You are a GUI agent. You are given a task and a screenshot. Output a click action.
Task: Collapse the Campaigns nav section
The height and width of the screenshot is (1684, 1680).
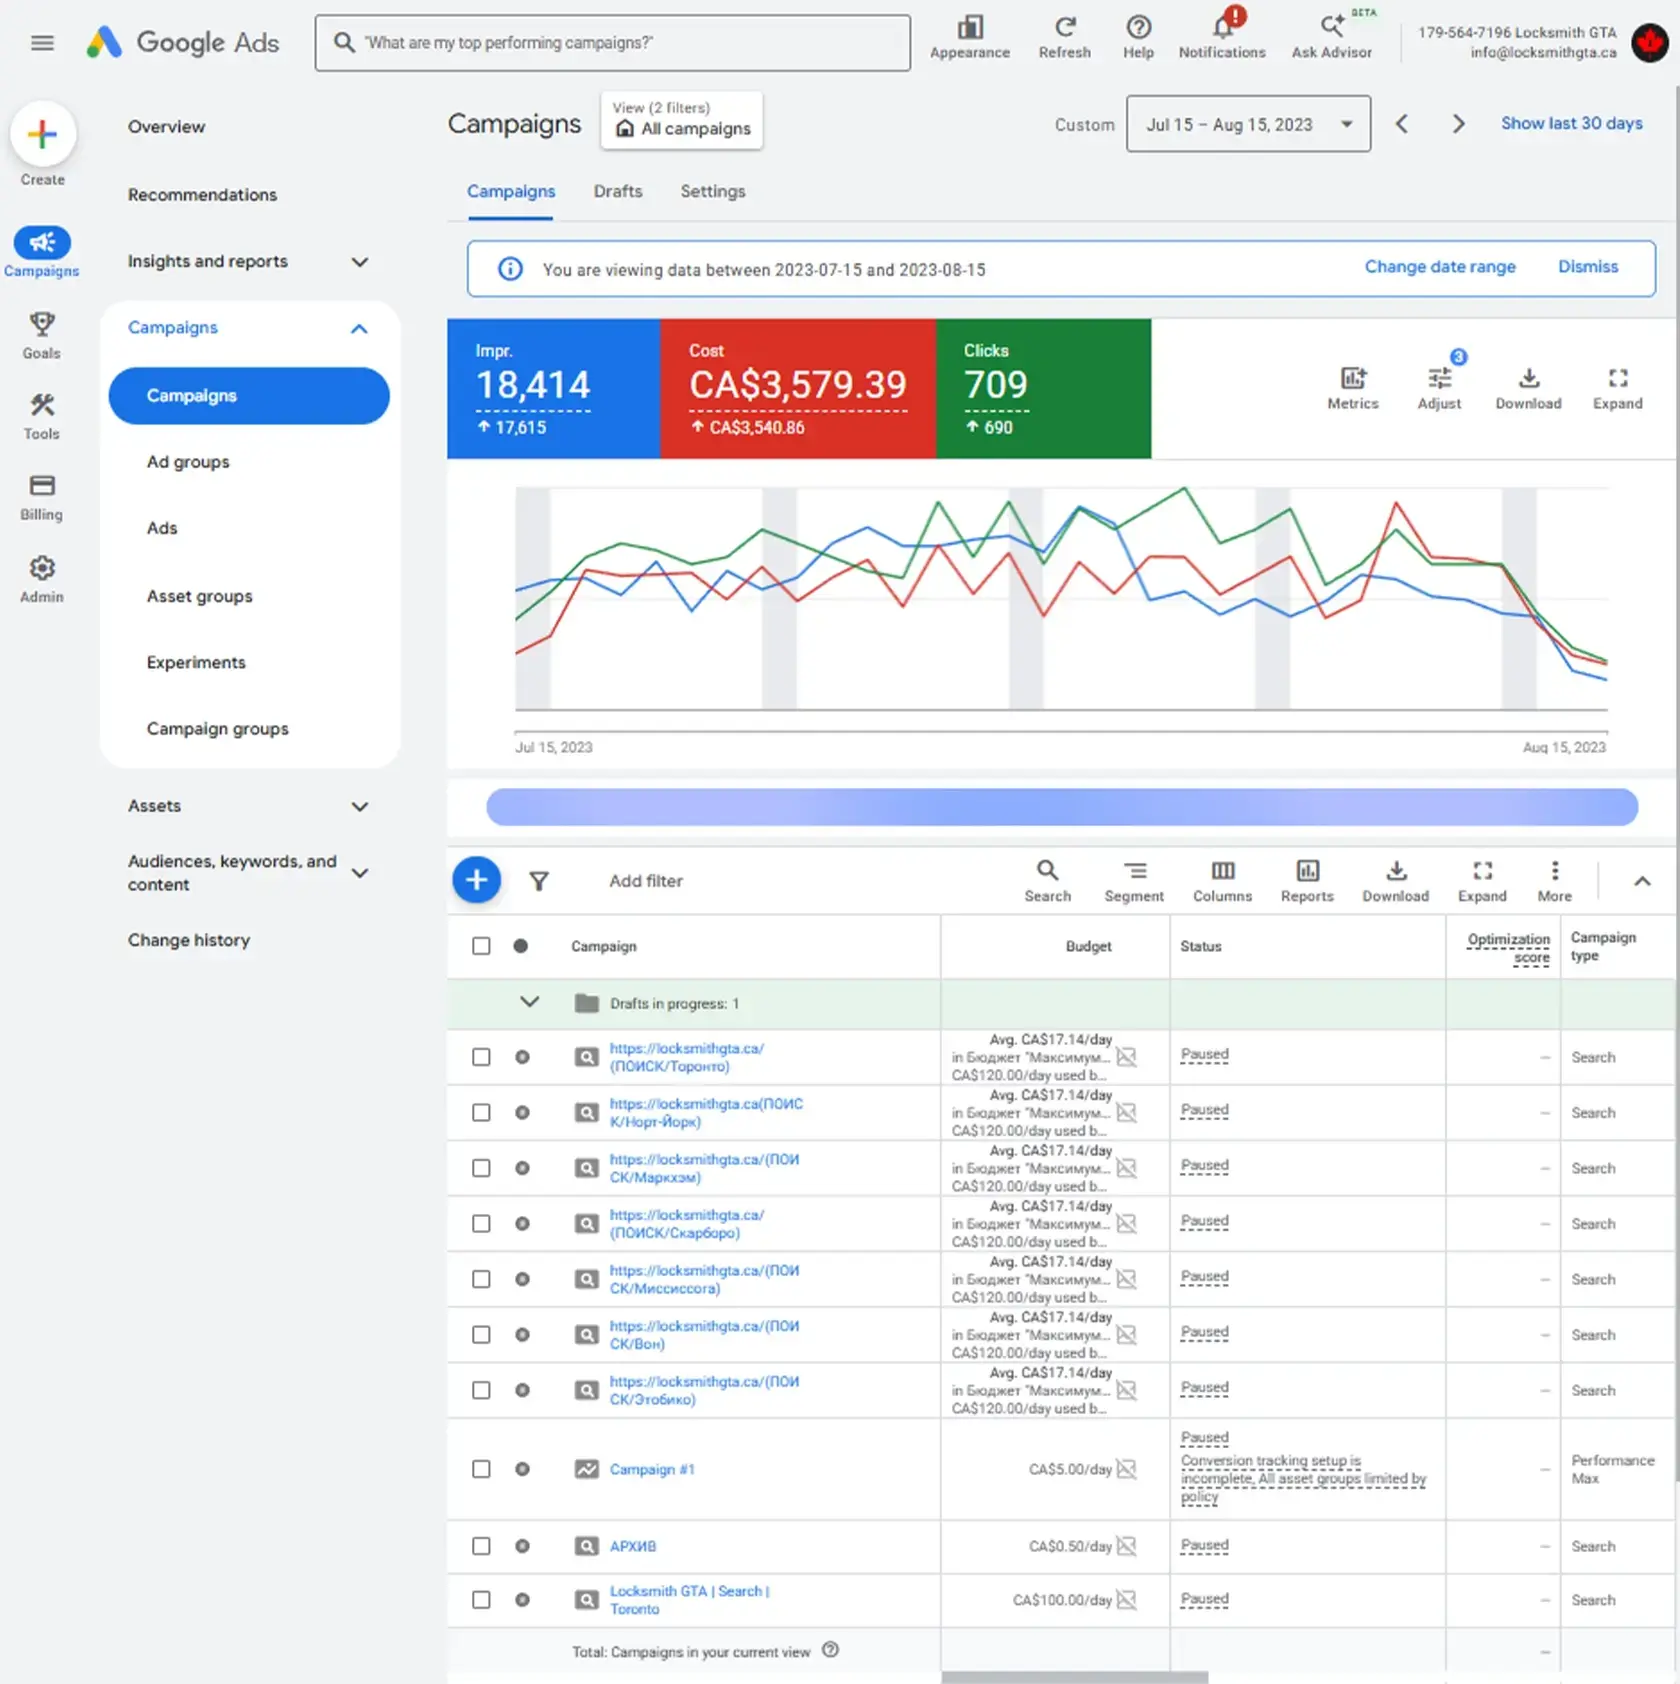pos(359,328)
